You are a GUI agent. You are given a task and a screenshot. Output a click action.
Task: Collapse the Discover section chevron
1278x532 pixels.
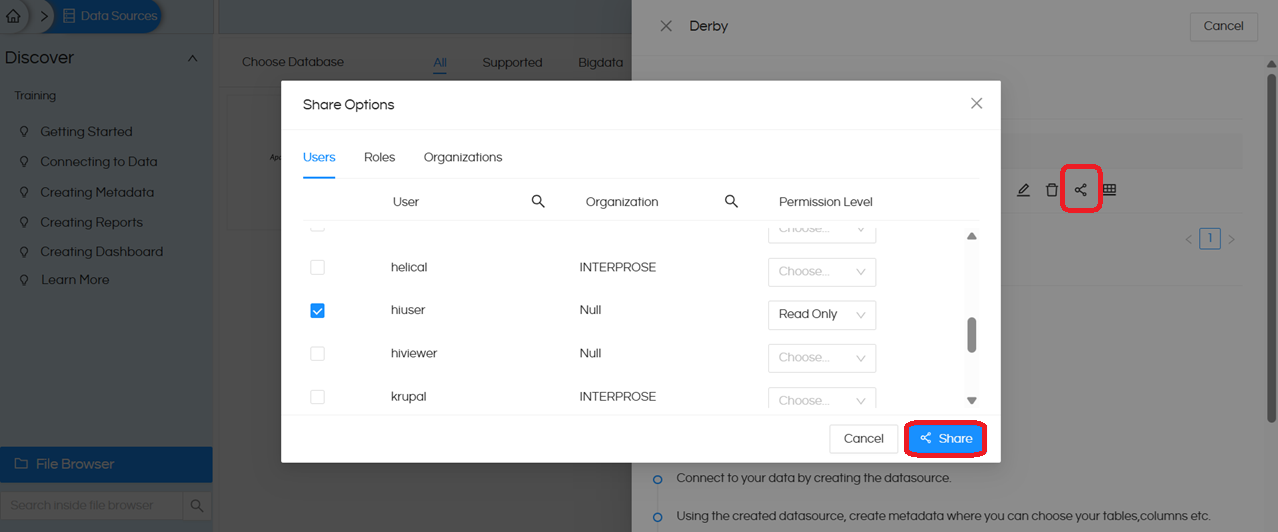[193, 58]
